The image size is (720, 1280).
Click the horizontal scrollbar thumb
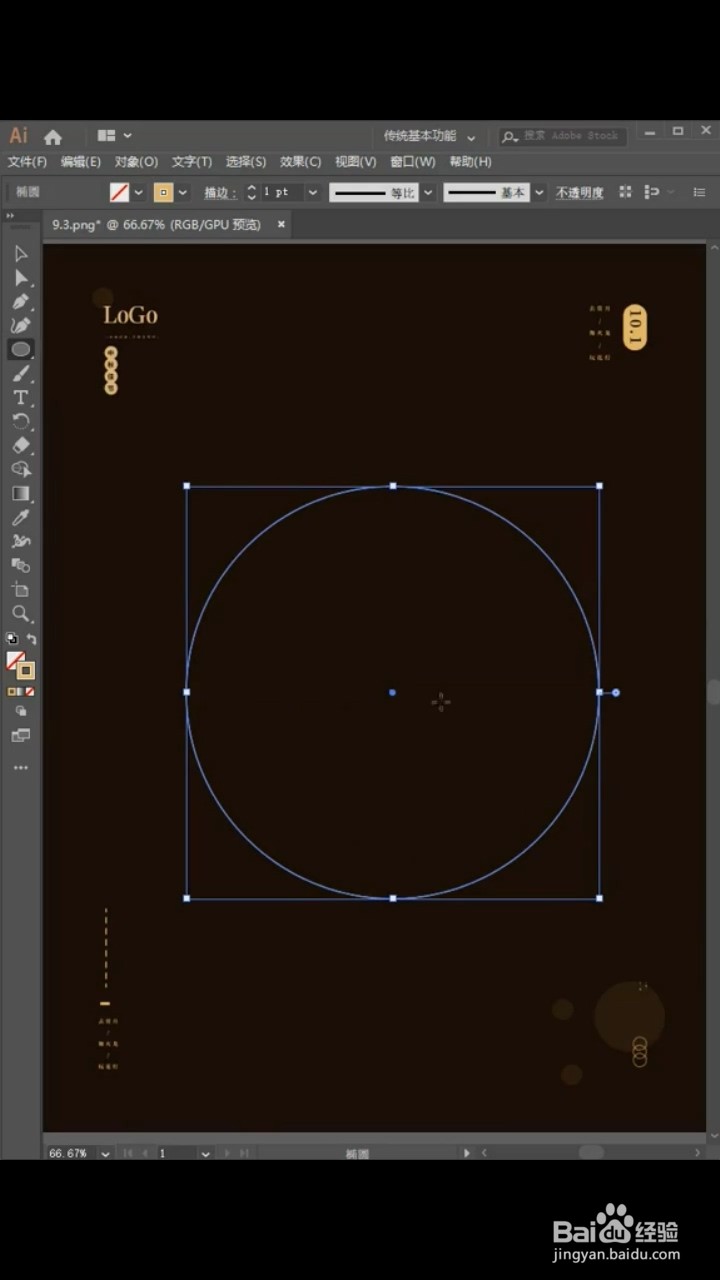click(591, 1153)
